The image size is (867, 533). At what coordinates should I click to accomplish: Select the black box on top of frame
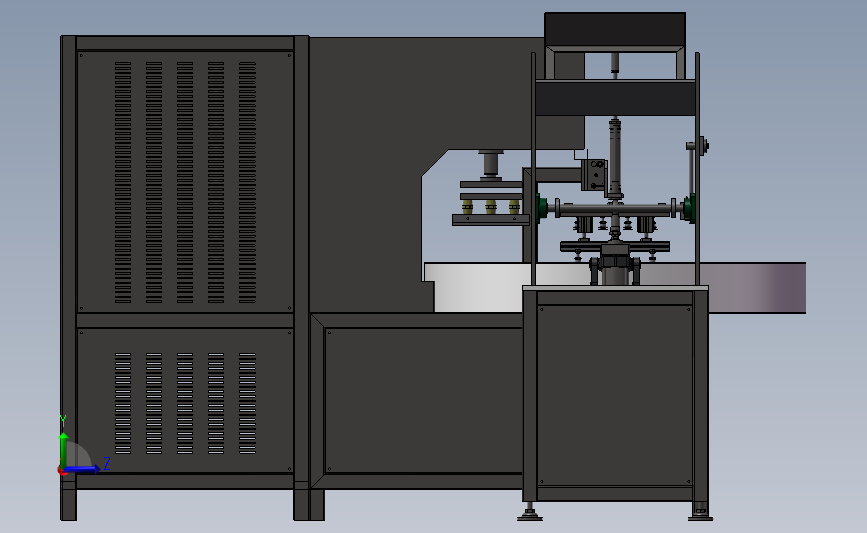(x=615, y=30)
